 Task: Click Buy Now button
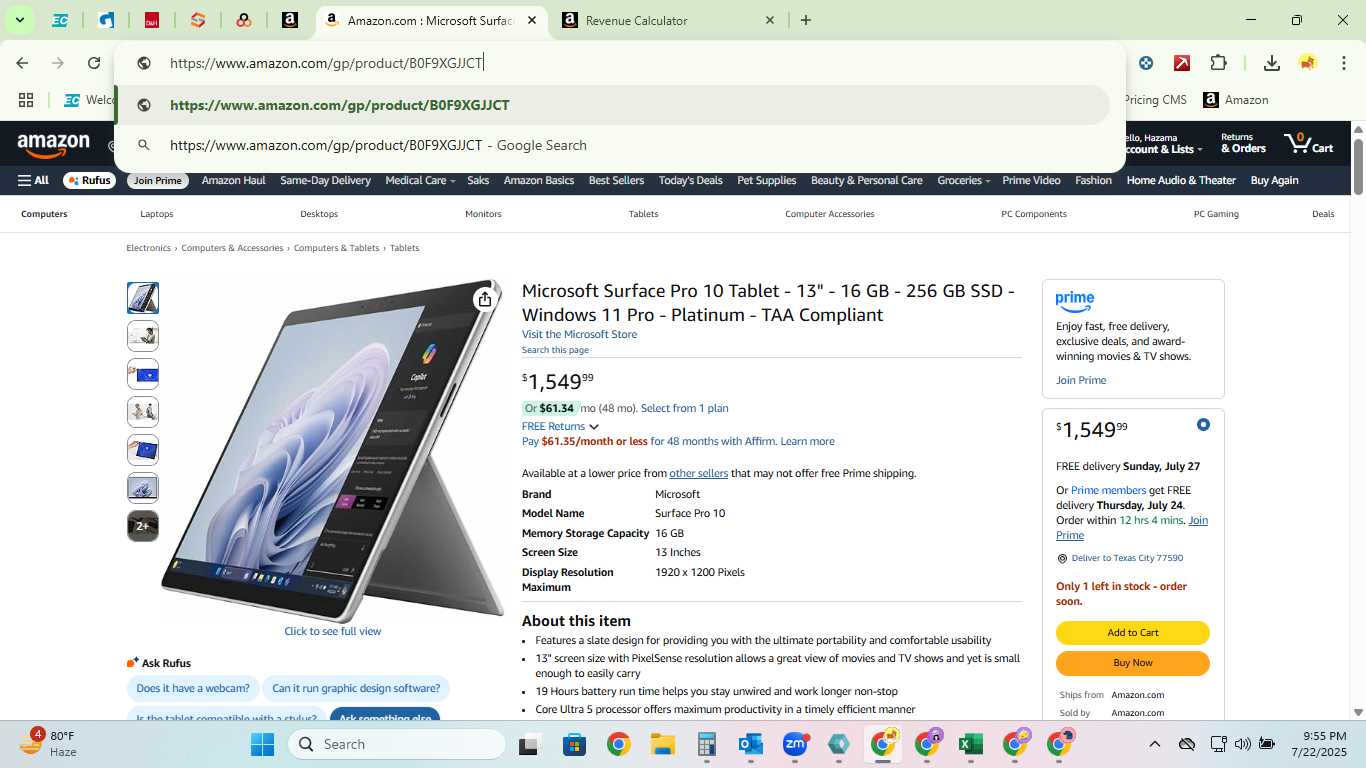[1133, 663]
